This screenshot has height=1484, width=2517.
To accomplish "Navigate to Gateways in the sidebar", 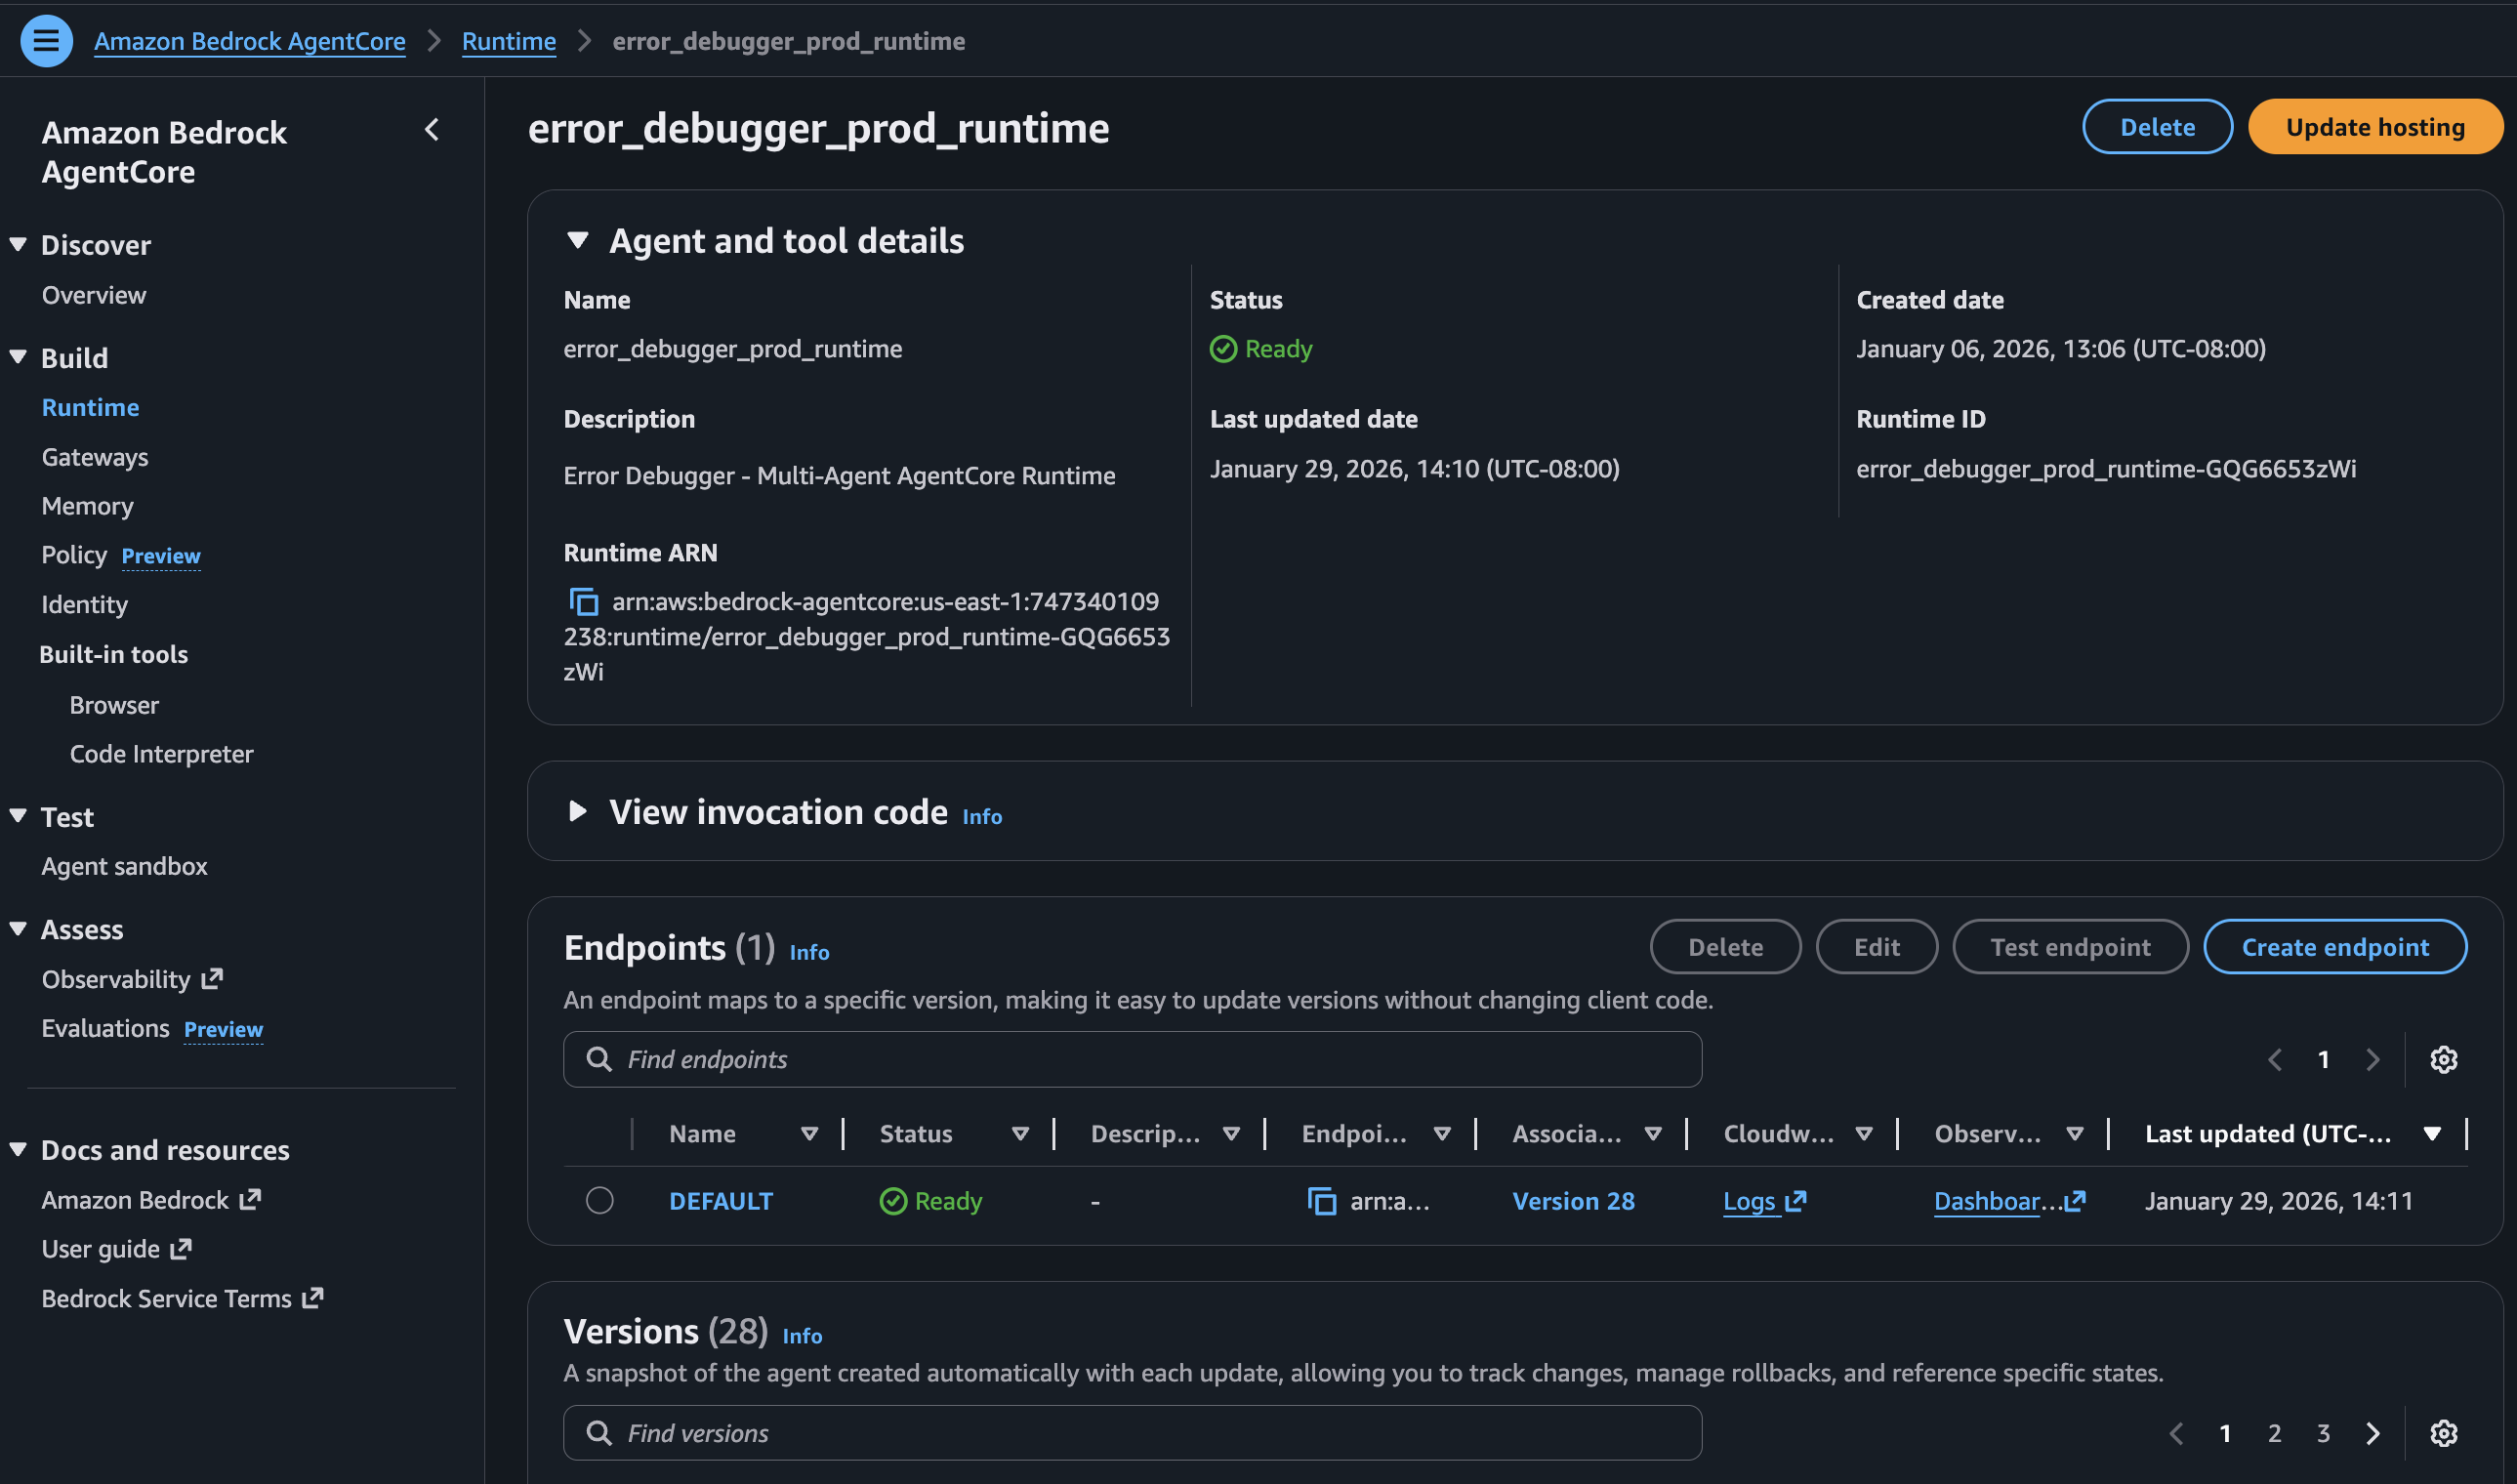I will click(95, 456).
